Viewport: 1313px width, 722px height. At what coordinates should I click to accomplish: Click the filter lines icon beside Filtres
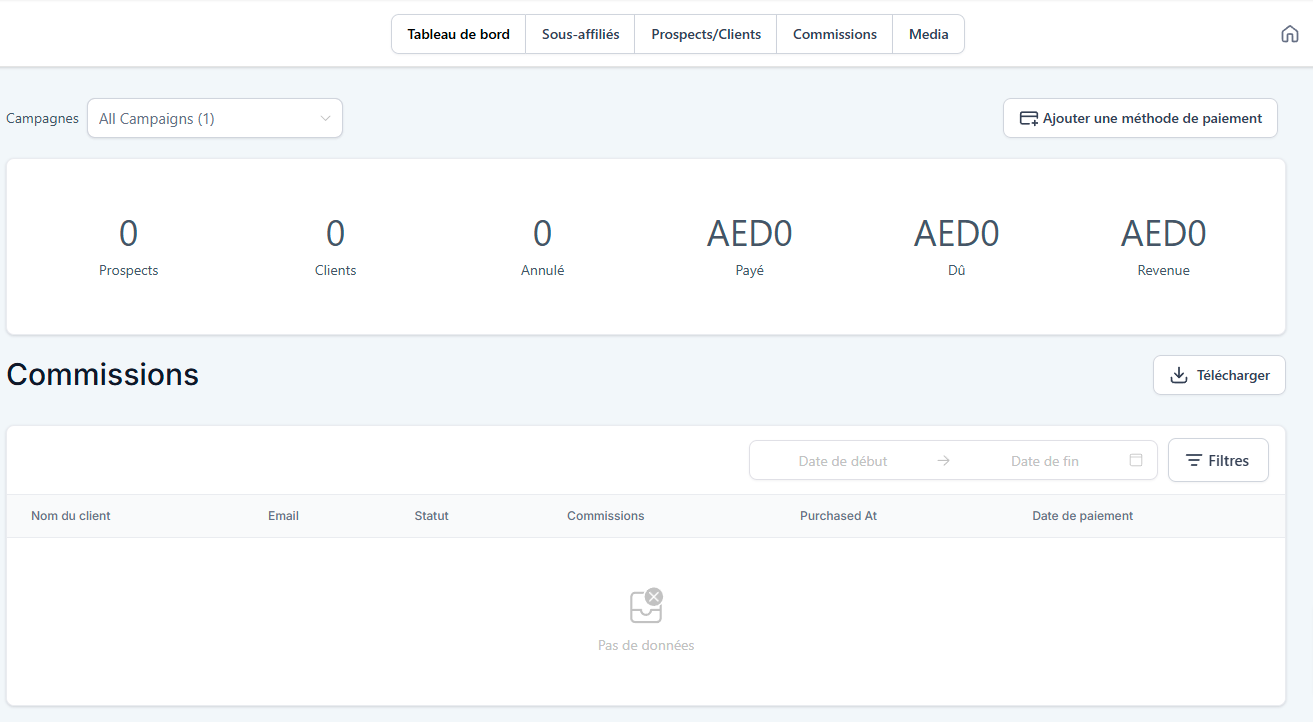[1193, 461]
